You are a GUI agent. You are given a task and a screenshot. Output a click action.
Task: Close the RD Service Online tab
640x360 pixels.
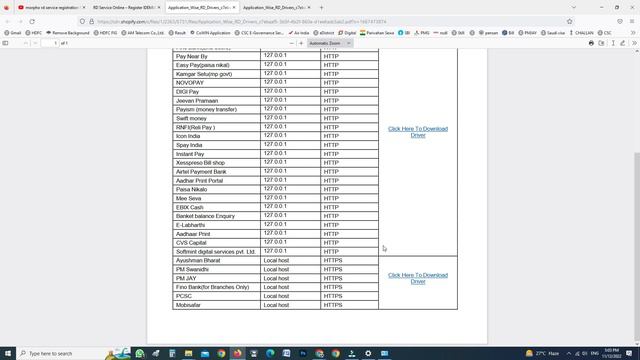(159, 7)
